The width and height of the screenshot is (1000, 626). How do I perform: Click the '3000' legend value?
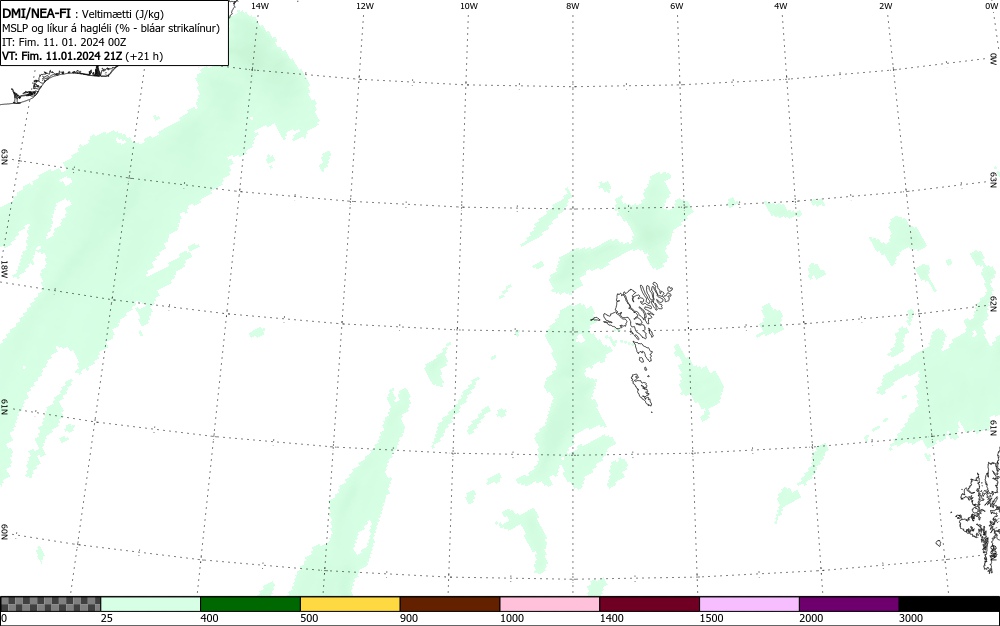pyautogui.click(x=911, y=618)
